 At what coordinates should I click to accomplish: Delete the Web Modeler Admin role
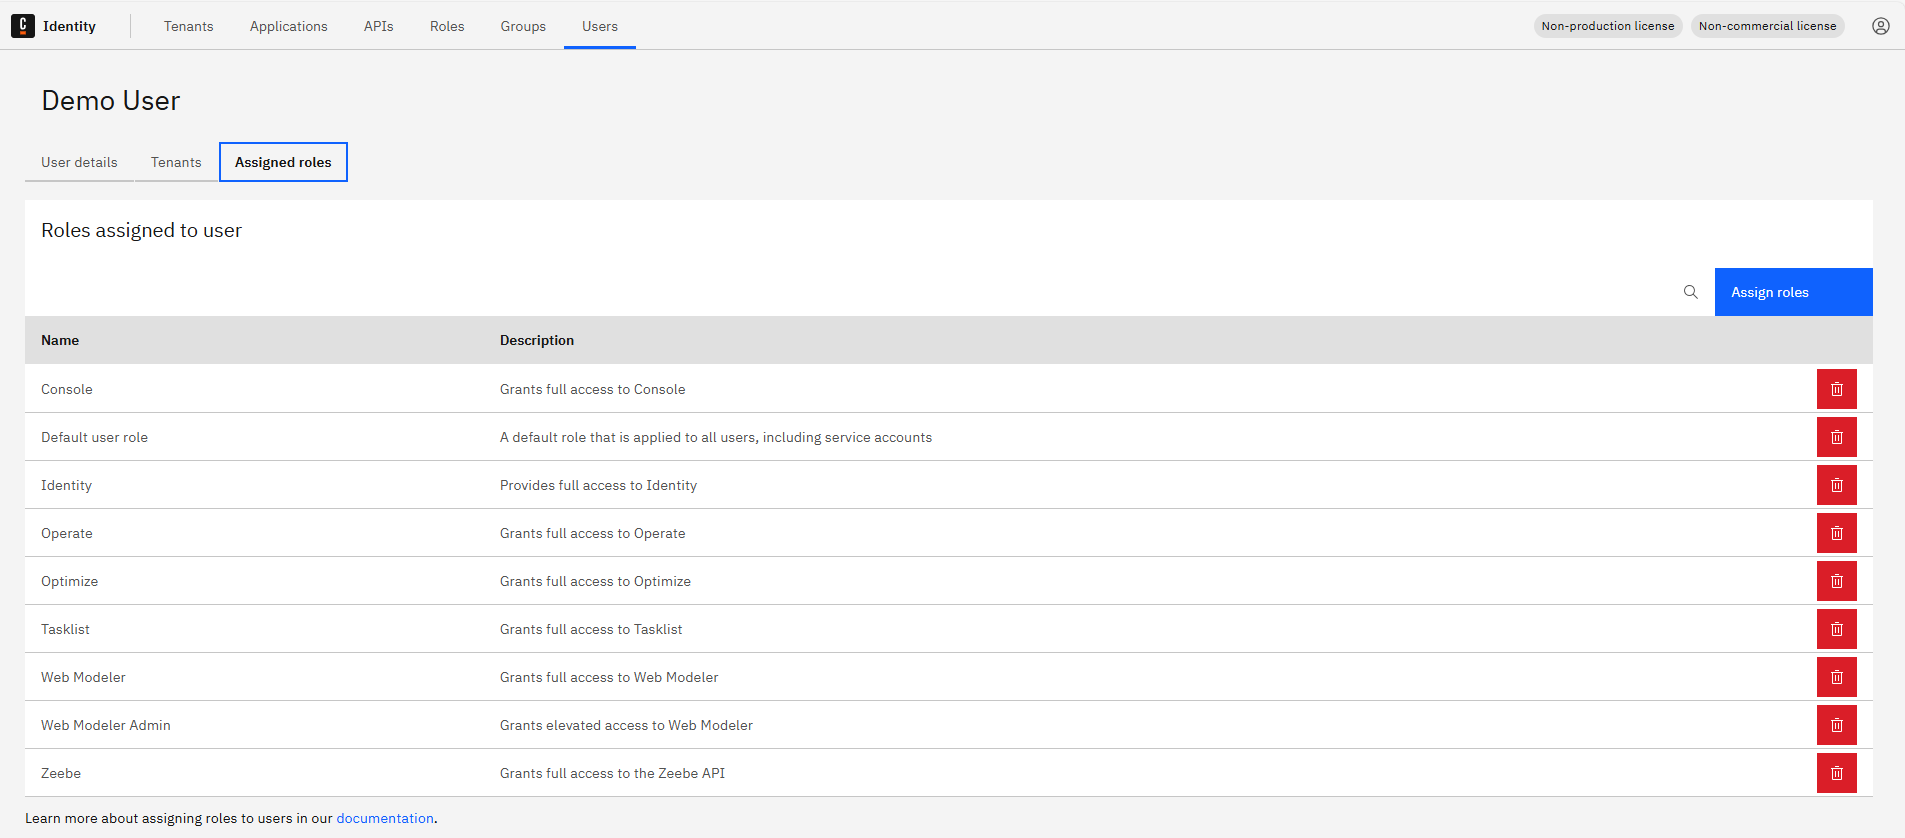[1836, 725]
